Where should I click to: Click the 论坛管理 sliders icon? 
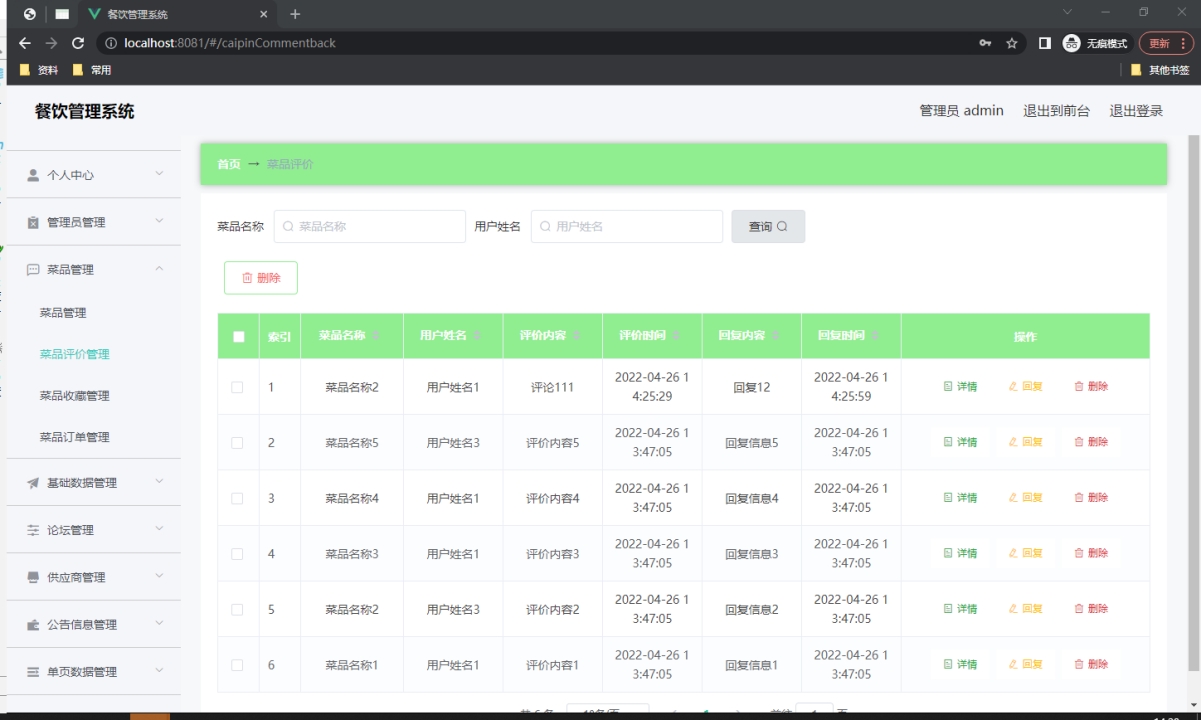(x=33, y=530)
